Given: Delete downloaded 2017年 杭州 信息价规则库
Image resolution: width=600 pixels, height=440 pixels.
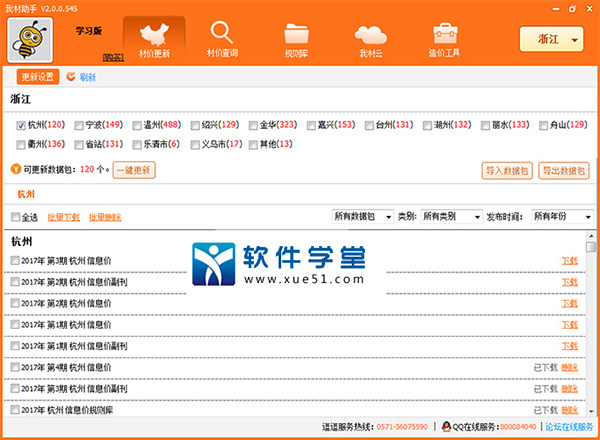Looking at the screenshot, I should 569,410.
